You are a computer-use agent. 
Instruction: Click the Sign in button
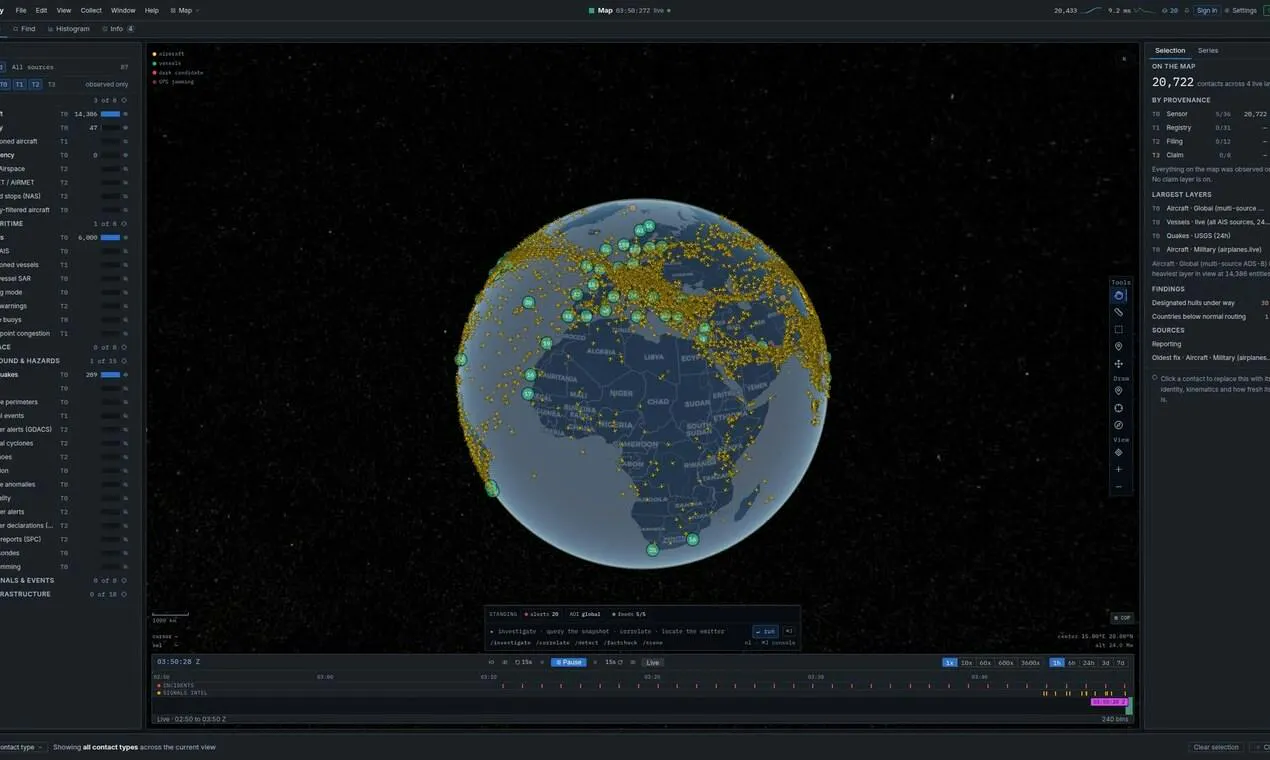coord(1207,10)
